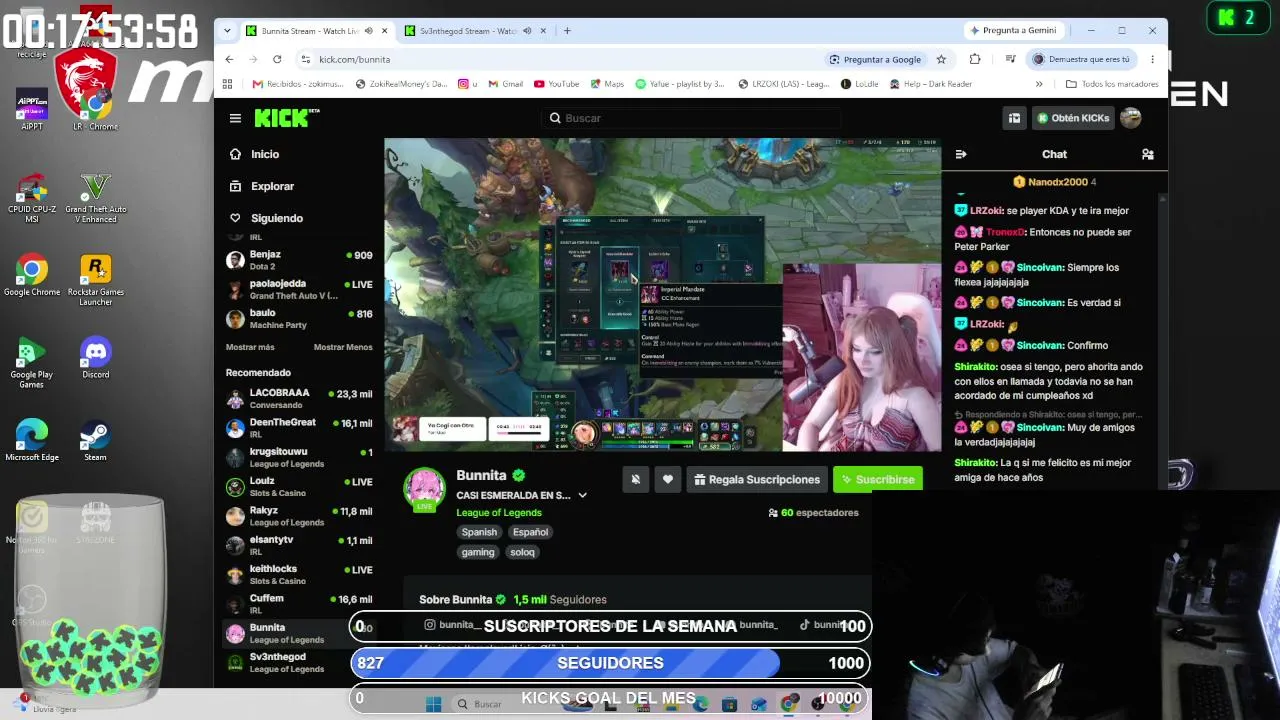
Task: Open the Gmail bookmark
Action: (506, 84)
